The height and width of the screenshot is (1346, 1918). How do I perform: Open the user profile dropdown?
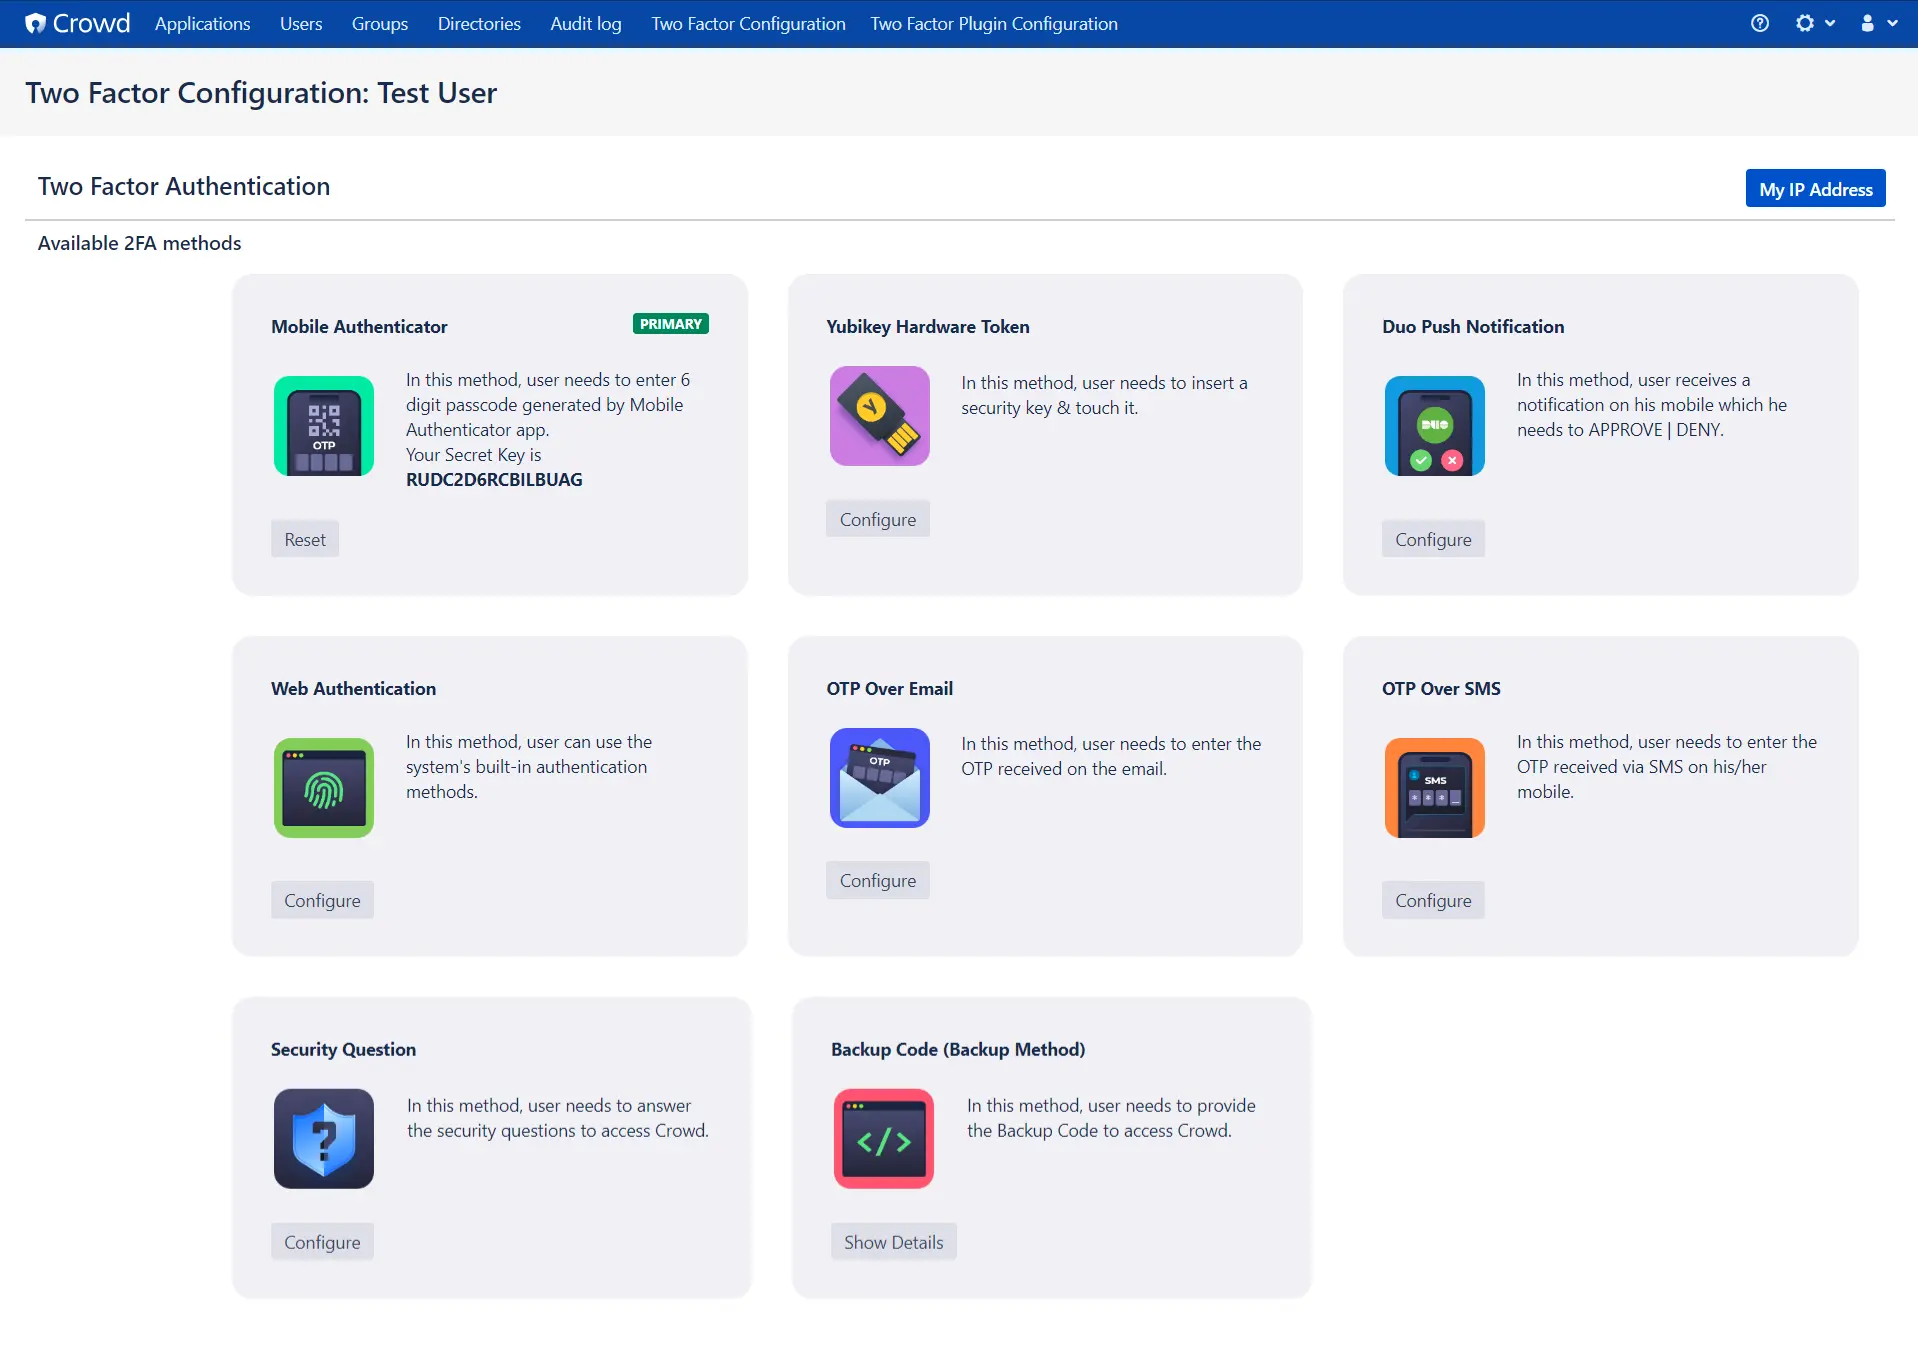point(1878,23)
